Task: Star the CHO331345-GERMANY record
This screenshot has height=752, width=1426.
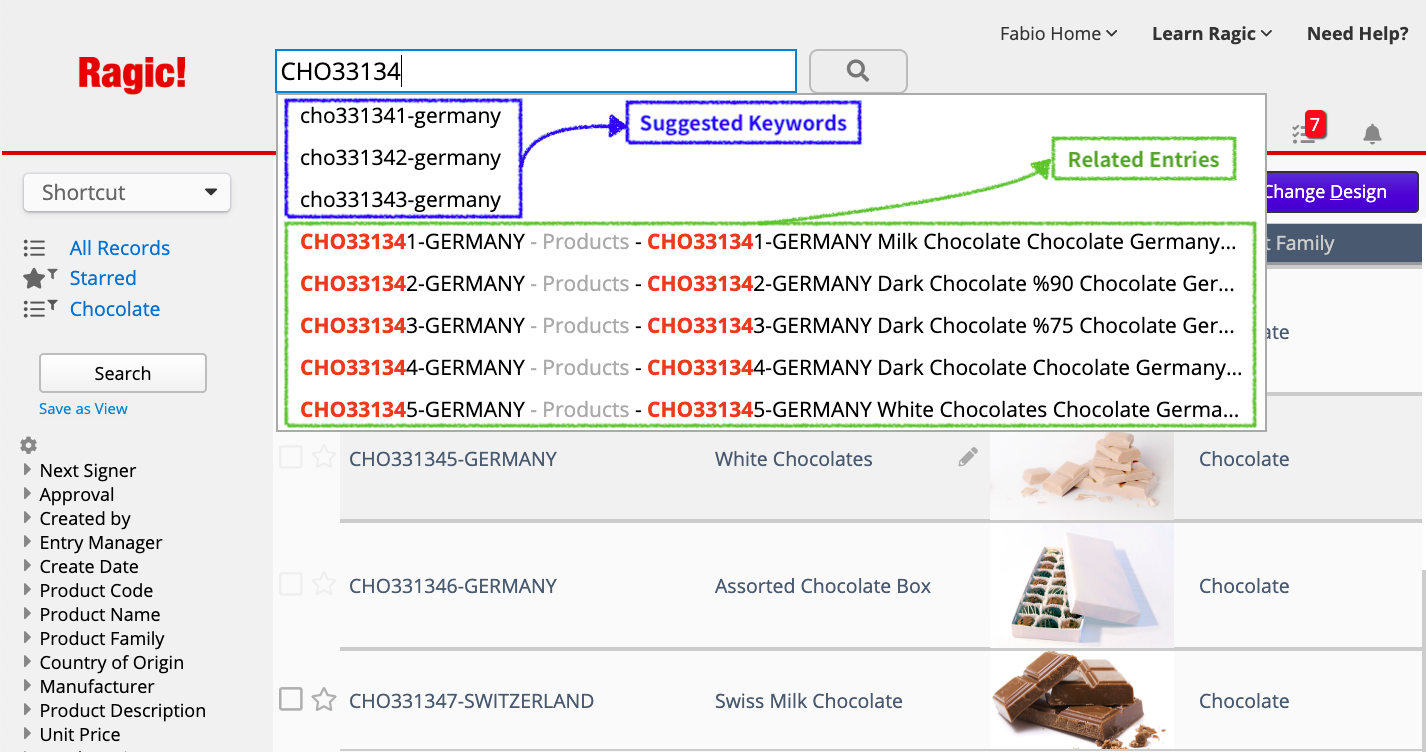Action: coord(323,458)
